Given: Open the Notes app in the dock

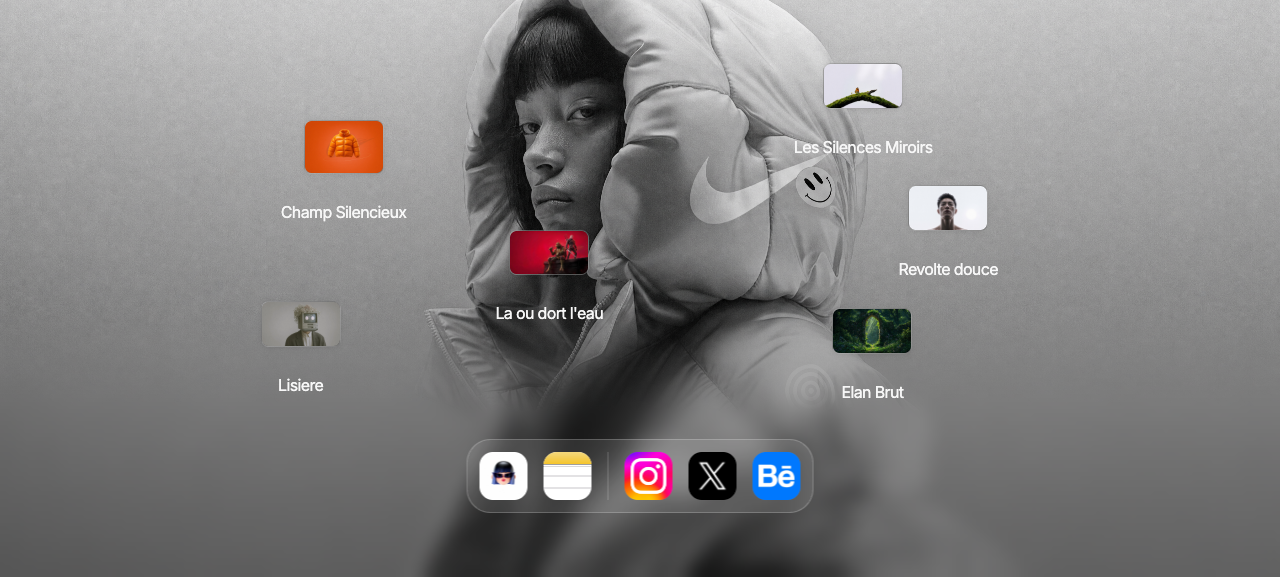Looking at the screenshot, I should (568, 476).
